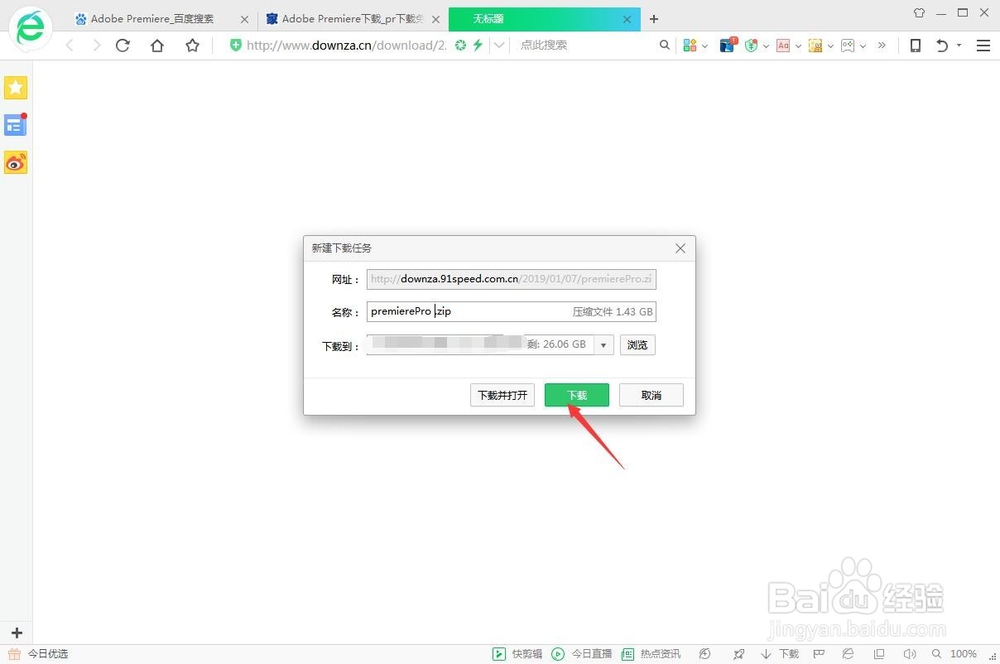Click the blue extension icon with red badge

pos(728,45)
